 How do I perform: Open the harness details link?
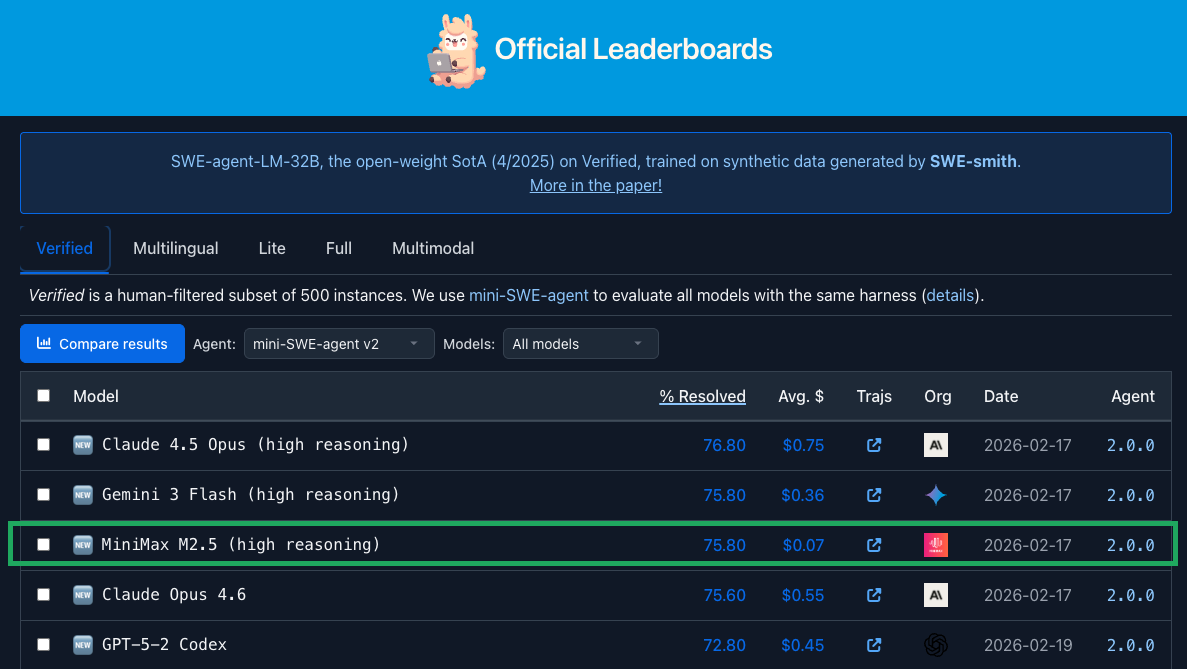click(949, 295)
